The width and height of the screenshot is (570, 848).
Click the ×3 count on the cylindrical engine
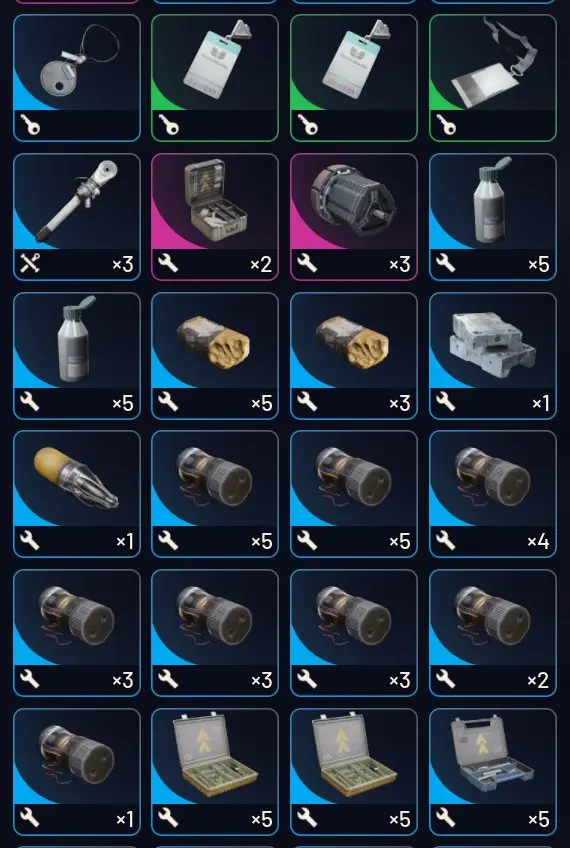[400, 264]
